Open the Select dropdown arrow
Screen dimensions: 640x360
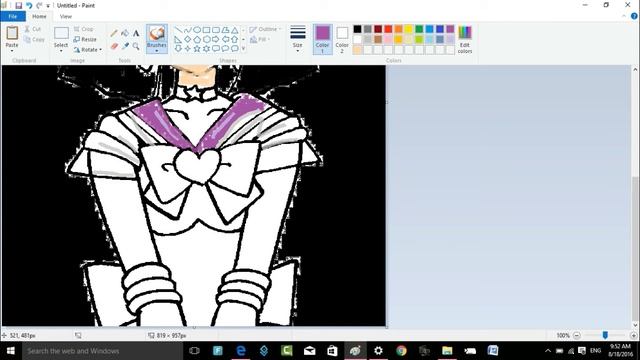(x=61, y=51)
